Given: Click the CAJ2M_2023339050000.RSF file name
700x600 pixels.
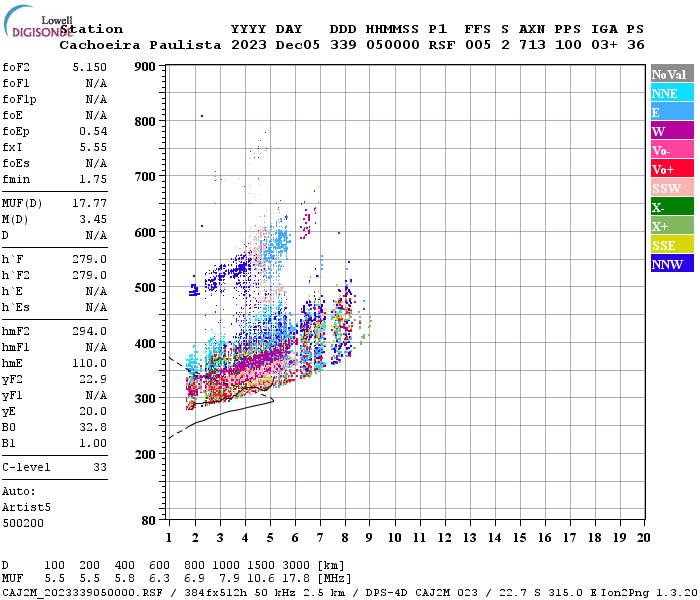Looking at the screenshot, I should (82, 593).
